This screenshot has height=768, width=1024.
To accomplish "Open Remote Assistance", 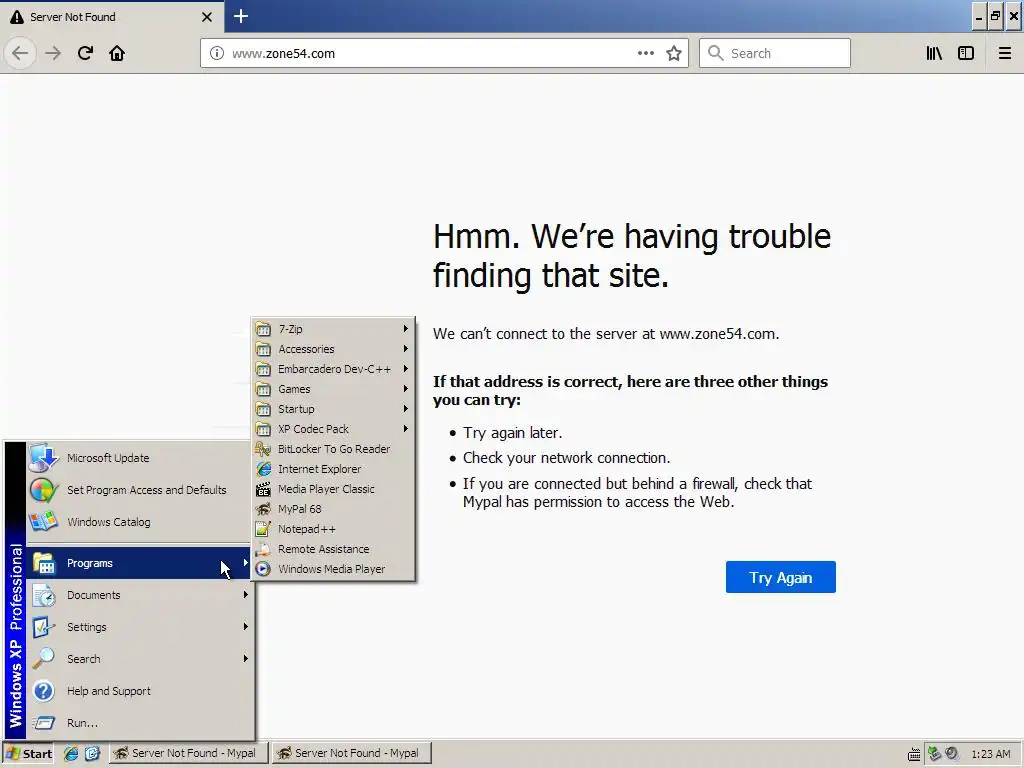I will 333,549.
